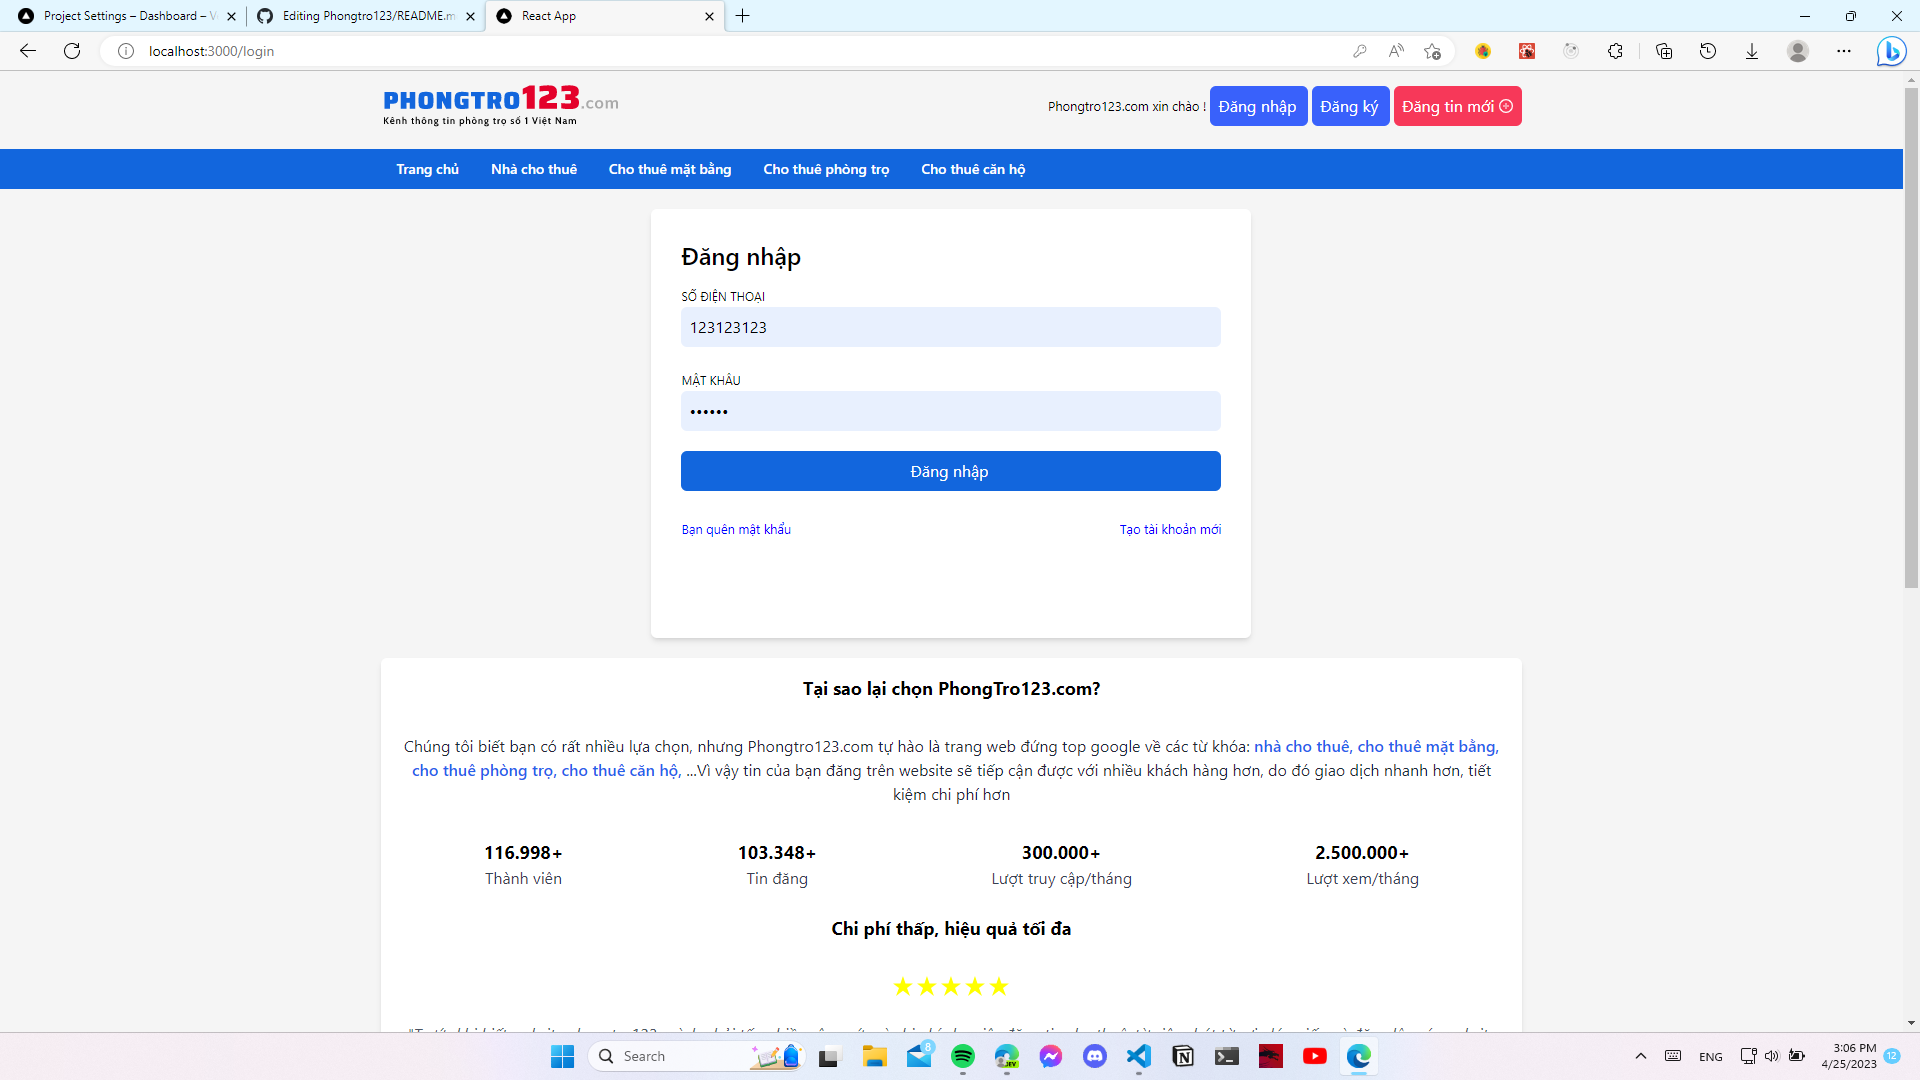Click the address bar URL localhost:3000/login
The height and width of the screenshot is (1080, 1920).
point(211,51)
